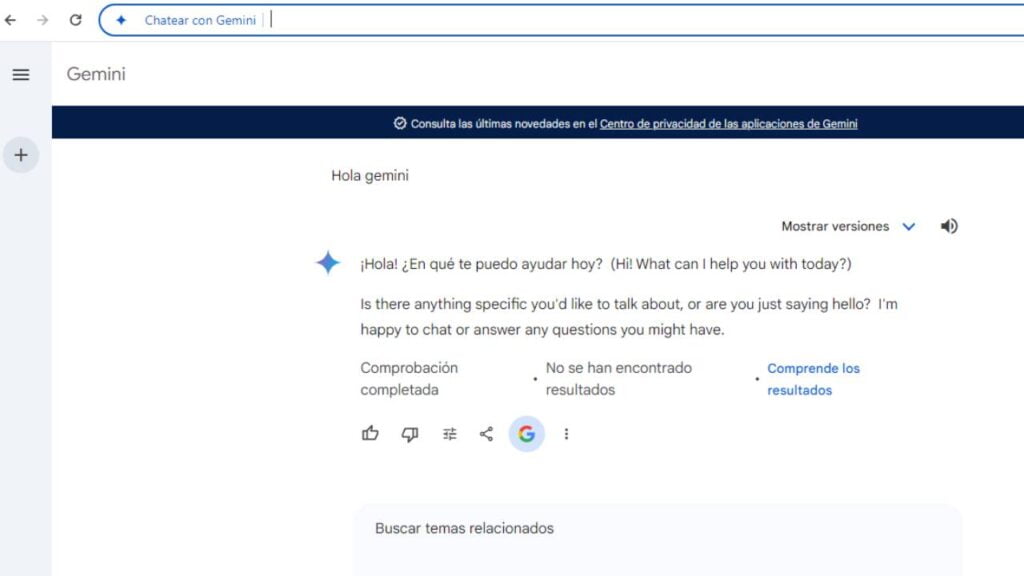Click the Gemini sparkle avatar beside the response
Screen dimensions: 1024x576
(328, 263)
